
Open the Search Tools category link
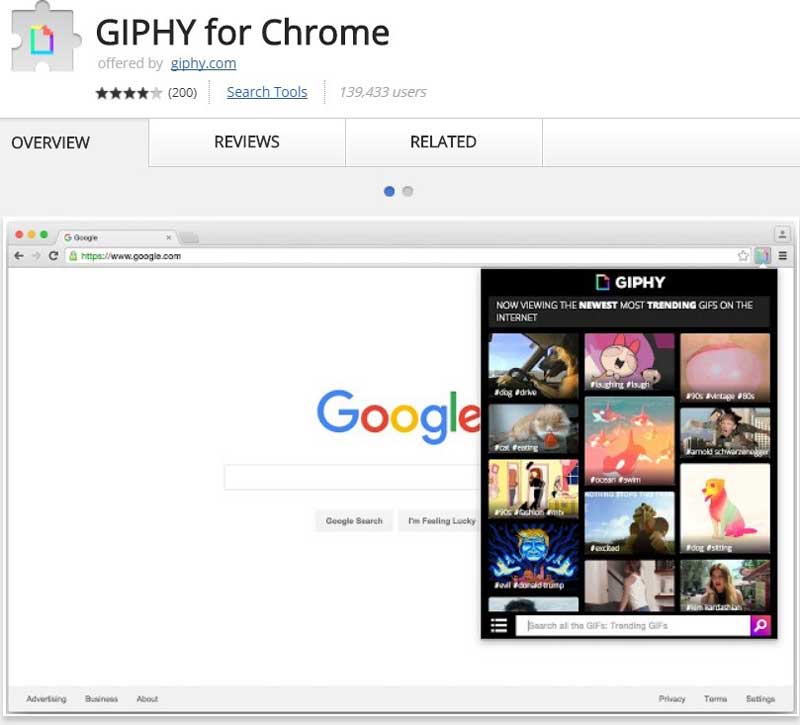(x=267, y=92)
